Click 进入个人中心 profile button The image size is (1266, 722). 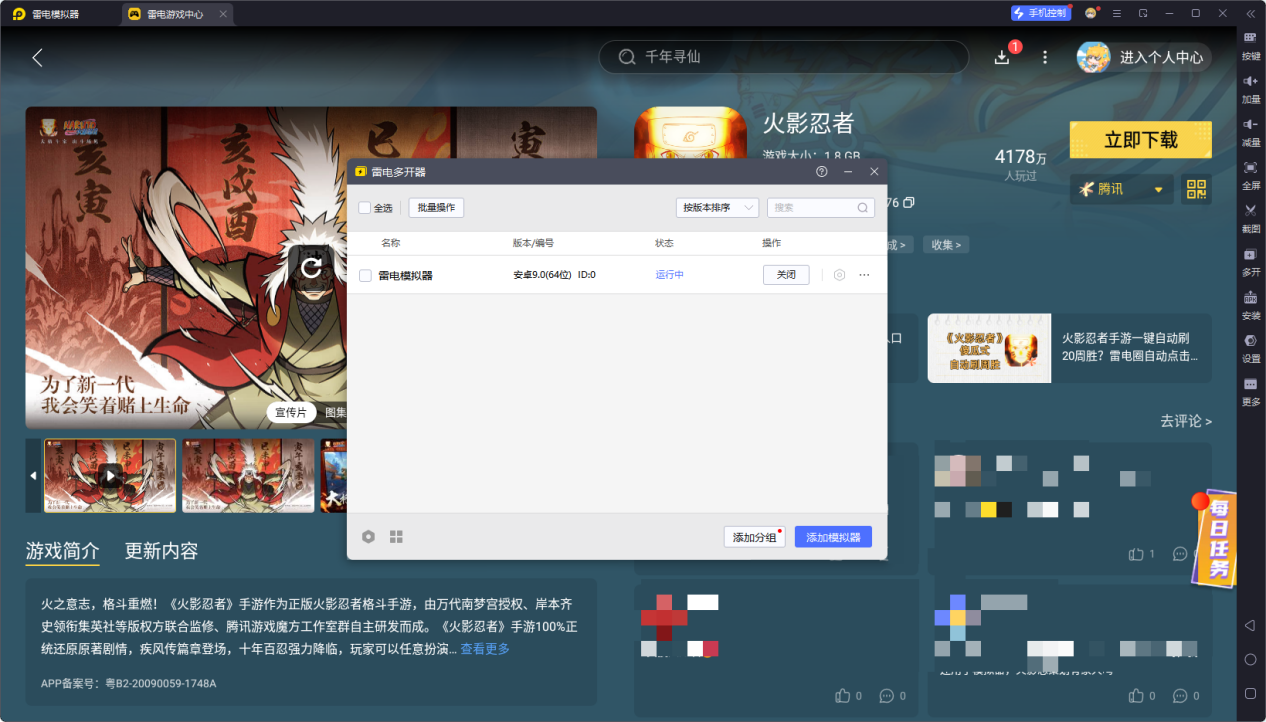(x=1144, y=57)
